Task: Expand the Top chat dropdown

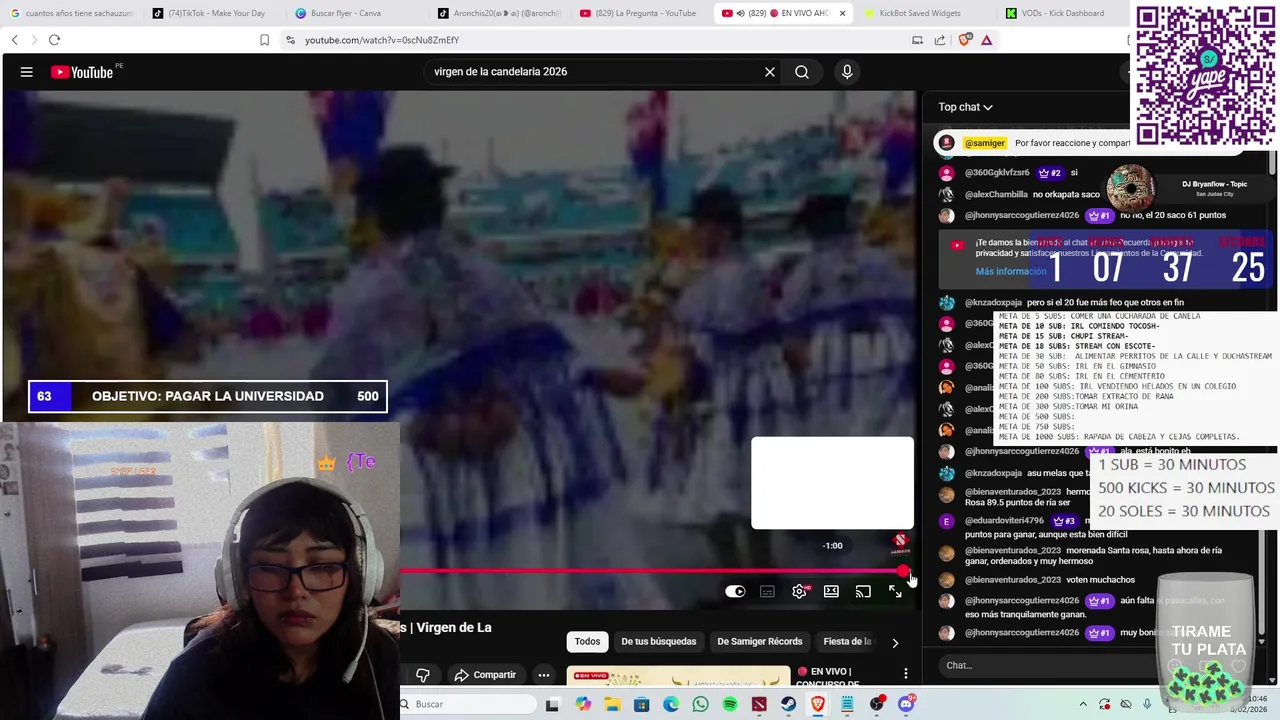Action: (x=965, y=107)
